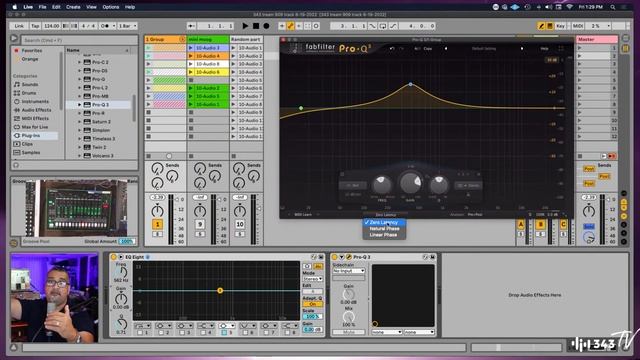Open the 1 Bar quantization dropdown
This screenshot has width=640, height=360.
[127, 26]
